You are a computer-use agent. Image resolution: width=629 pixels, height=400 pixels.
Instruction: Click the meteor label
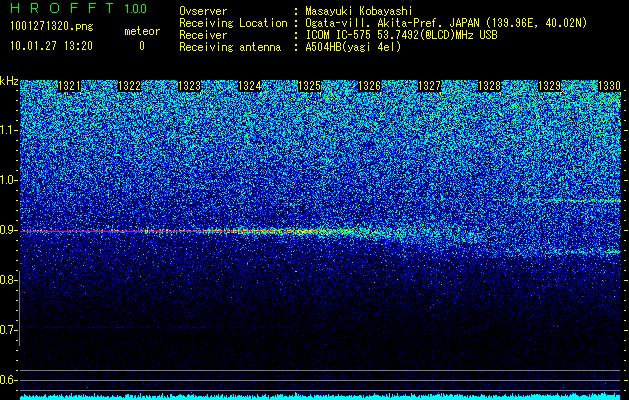click(142, 31)
